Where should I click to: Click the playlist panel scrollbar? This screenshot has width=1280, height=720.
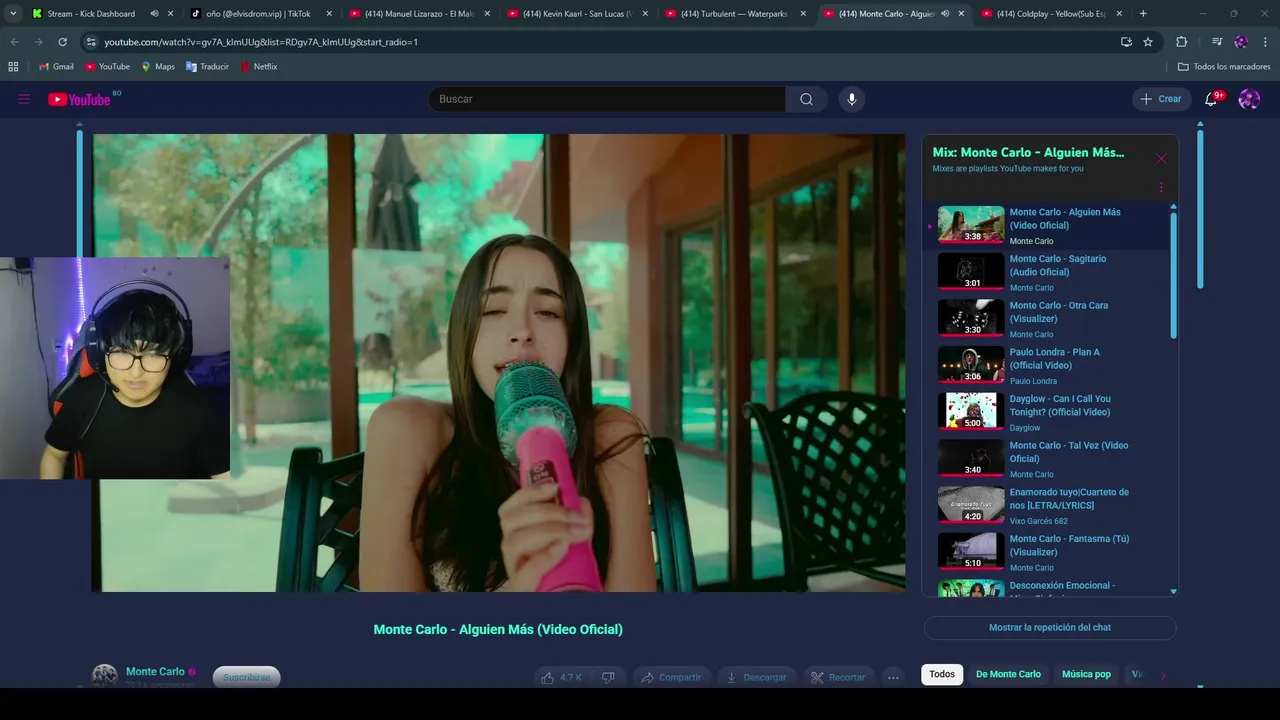(x=1174, y=275)
